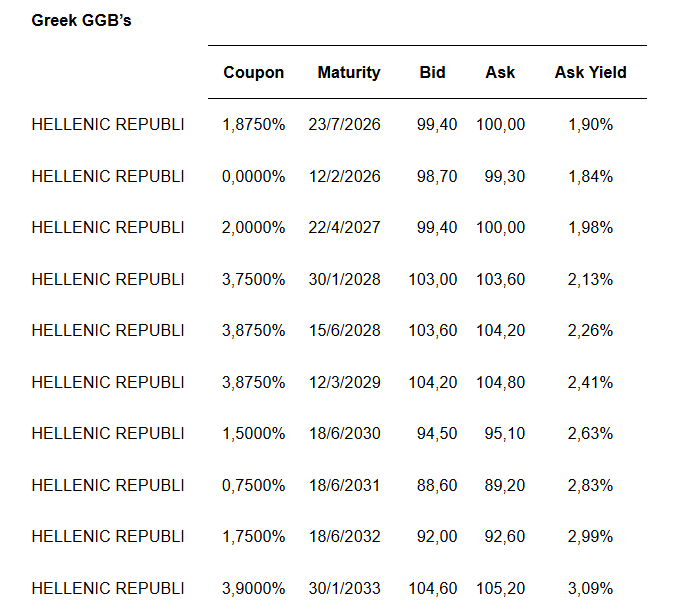The image size is (693, 607).
Task: Select the issuer name for the 18/6/2031 bond
Action: (108, 485)
